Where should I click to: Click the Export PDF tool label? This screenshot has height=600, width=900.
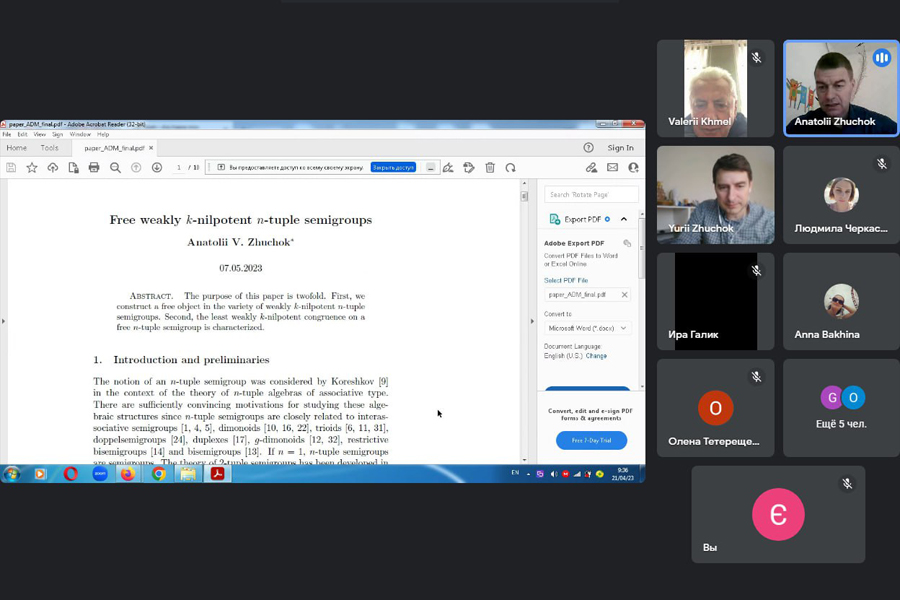[x=582, y=219]
